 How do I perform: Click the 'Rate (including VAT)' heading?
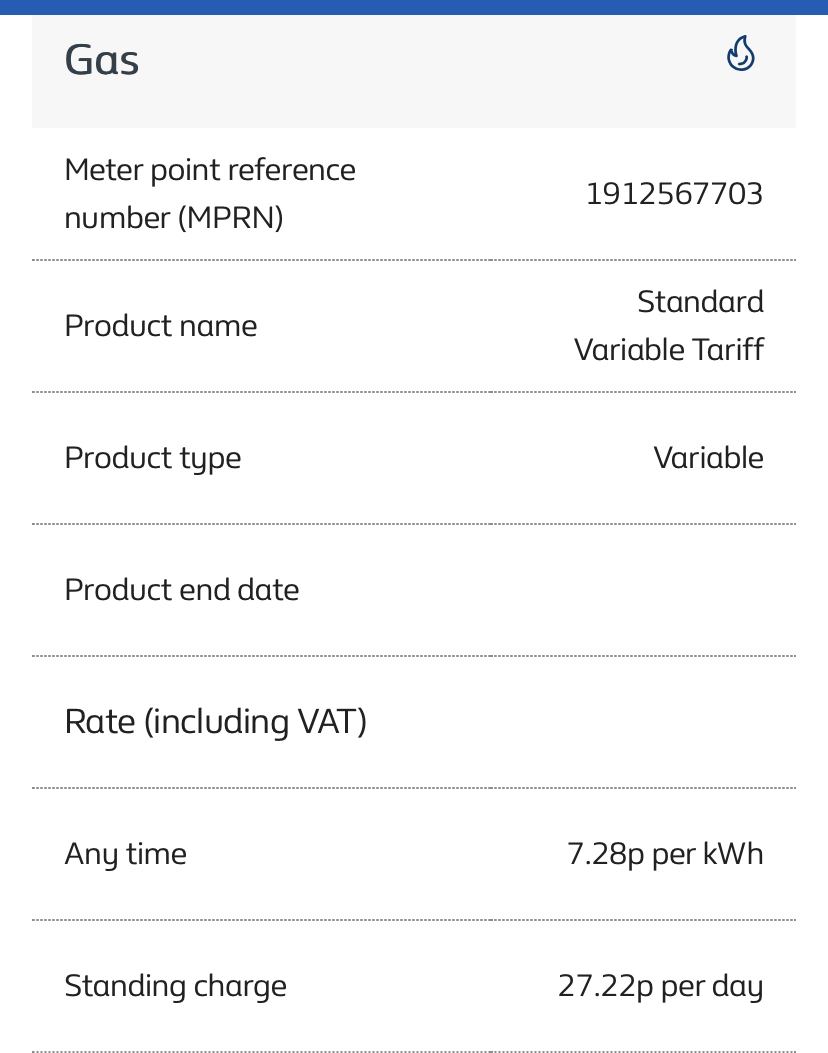(x=216, y=721)
